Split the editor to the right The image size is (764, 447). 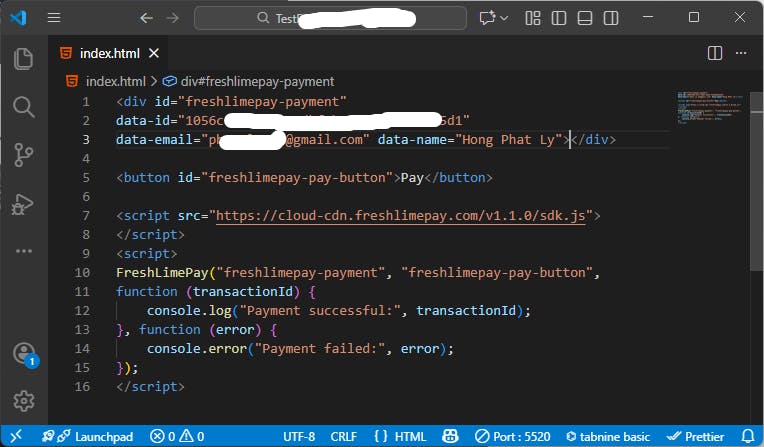[715, 53]
